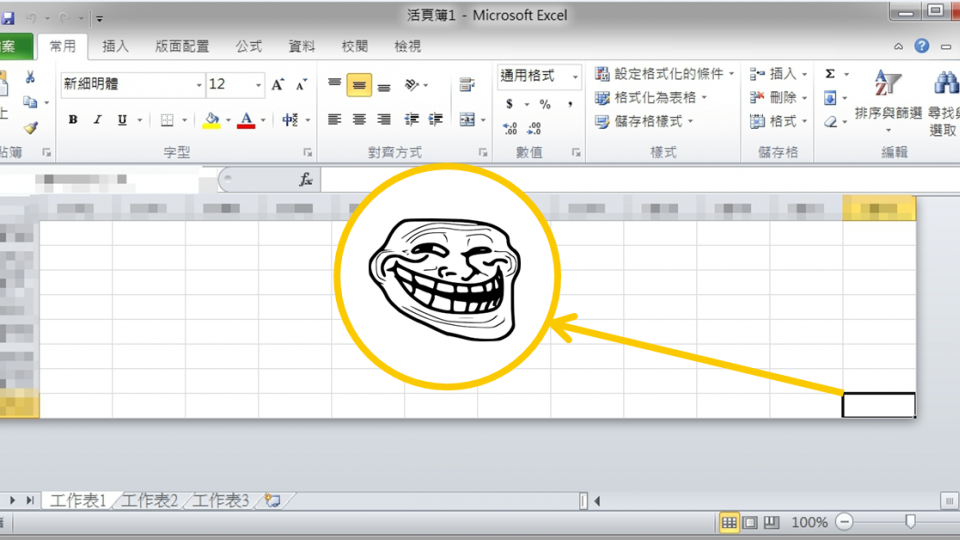Screen dimensions: 960x540
Task: Click the percent style icon
Action: [545, 104]
